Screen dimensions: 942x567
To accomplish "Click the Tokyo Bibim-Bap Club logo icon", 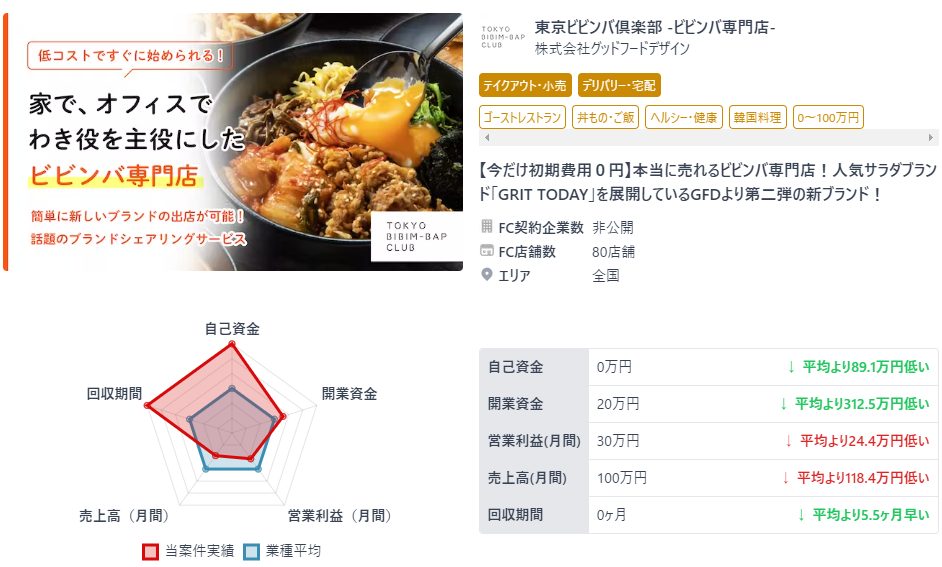I will click(503, 37).
